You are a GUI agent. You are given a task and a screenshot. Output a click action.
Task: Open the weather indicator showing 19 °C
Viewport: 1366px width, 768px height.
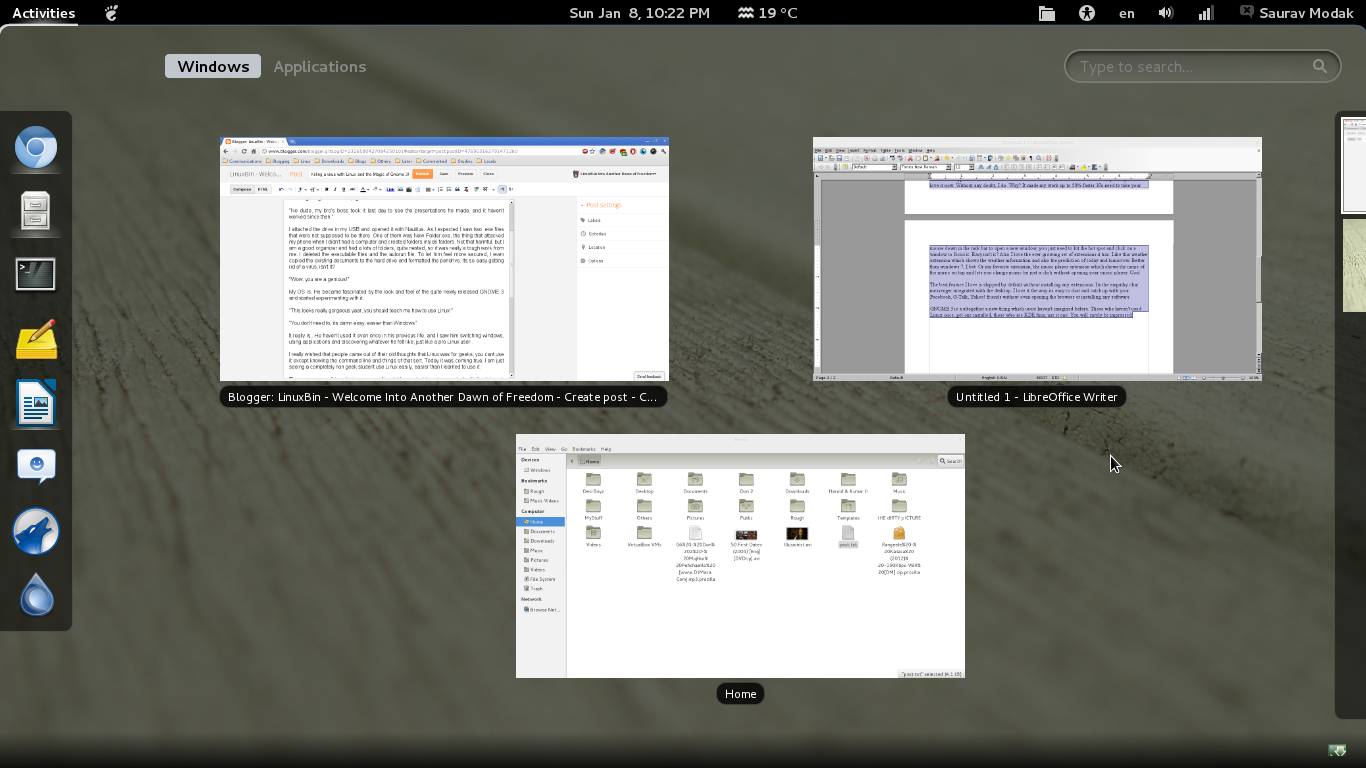tap(767, 13)
